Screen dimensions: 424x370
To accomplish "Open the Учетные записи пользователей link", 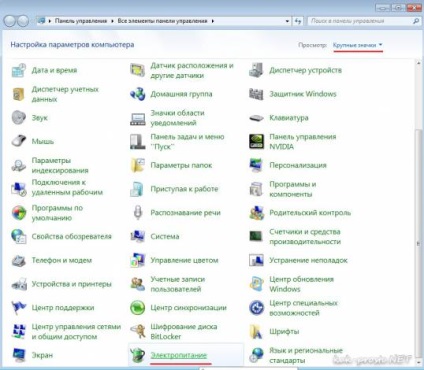I will (178, 284).
